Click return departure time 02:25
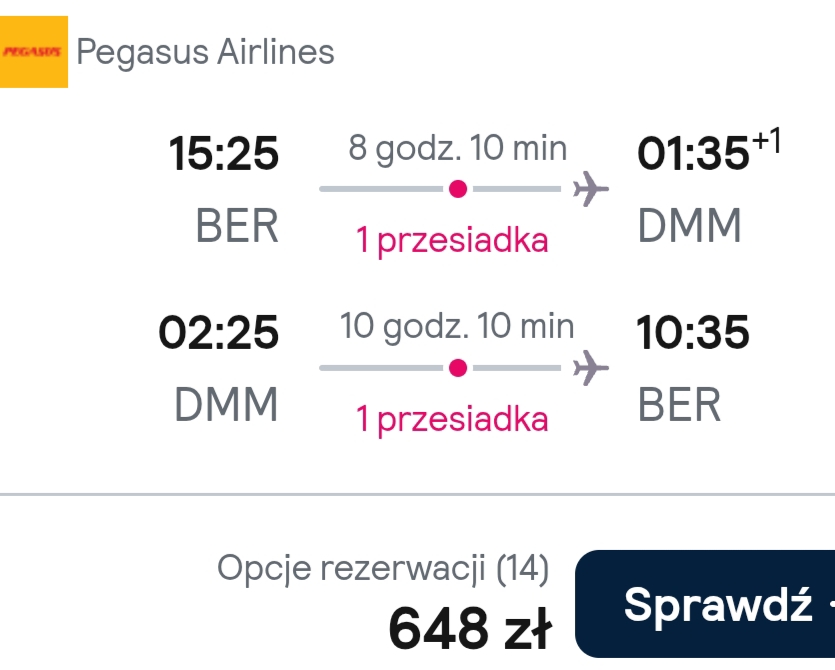 pos(219,332)
